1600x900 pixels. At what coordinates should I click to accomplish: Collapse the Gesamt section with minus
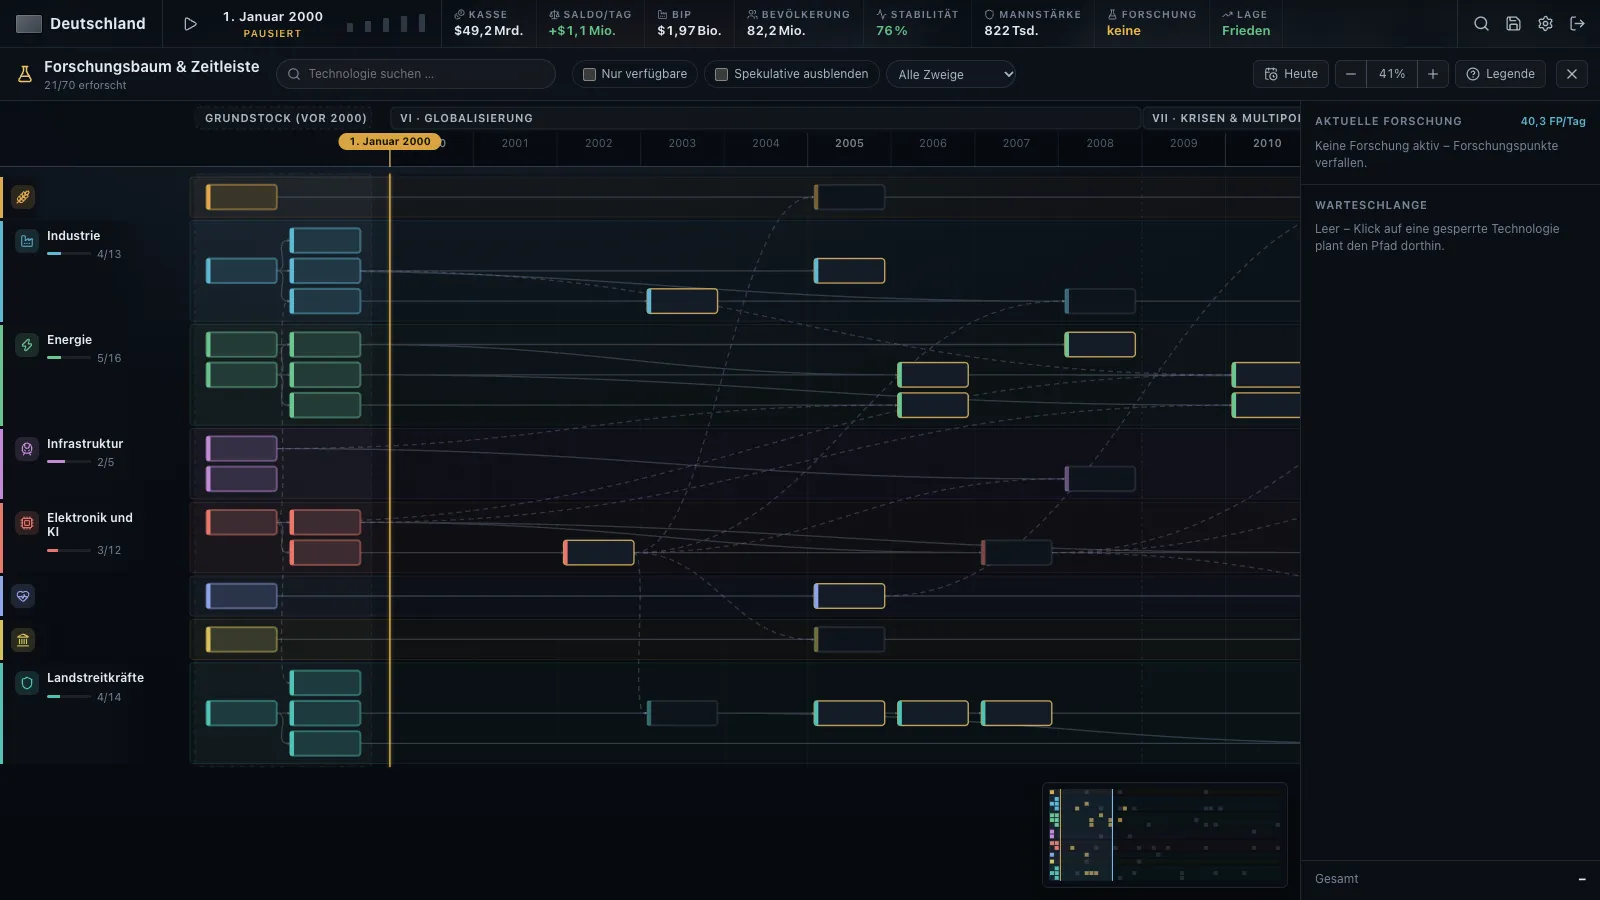click(1582, 879)
